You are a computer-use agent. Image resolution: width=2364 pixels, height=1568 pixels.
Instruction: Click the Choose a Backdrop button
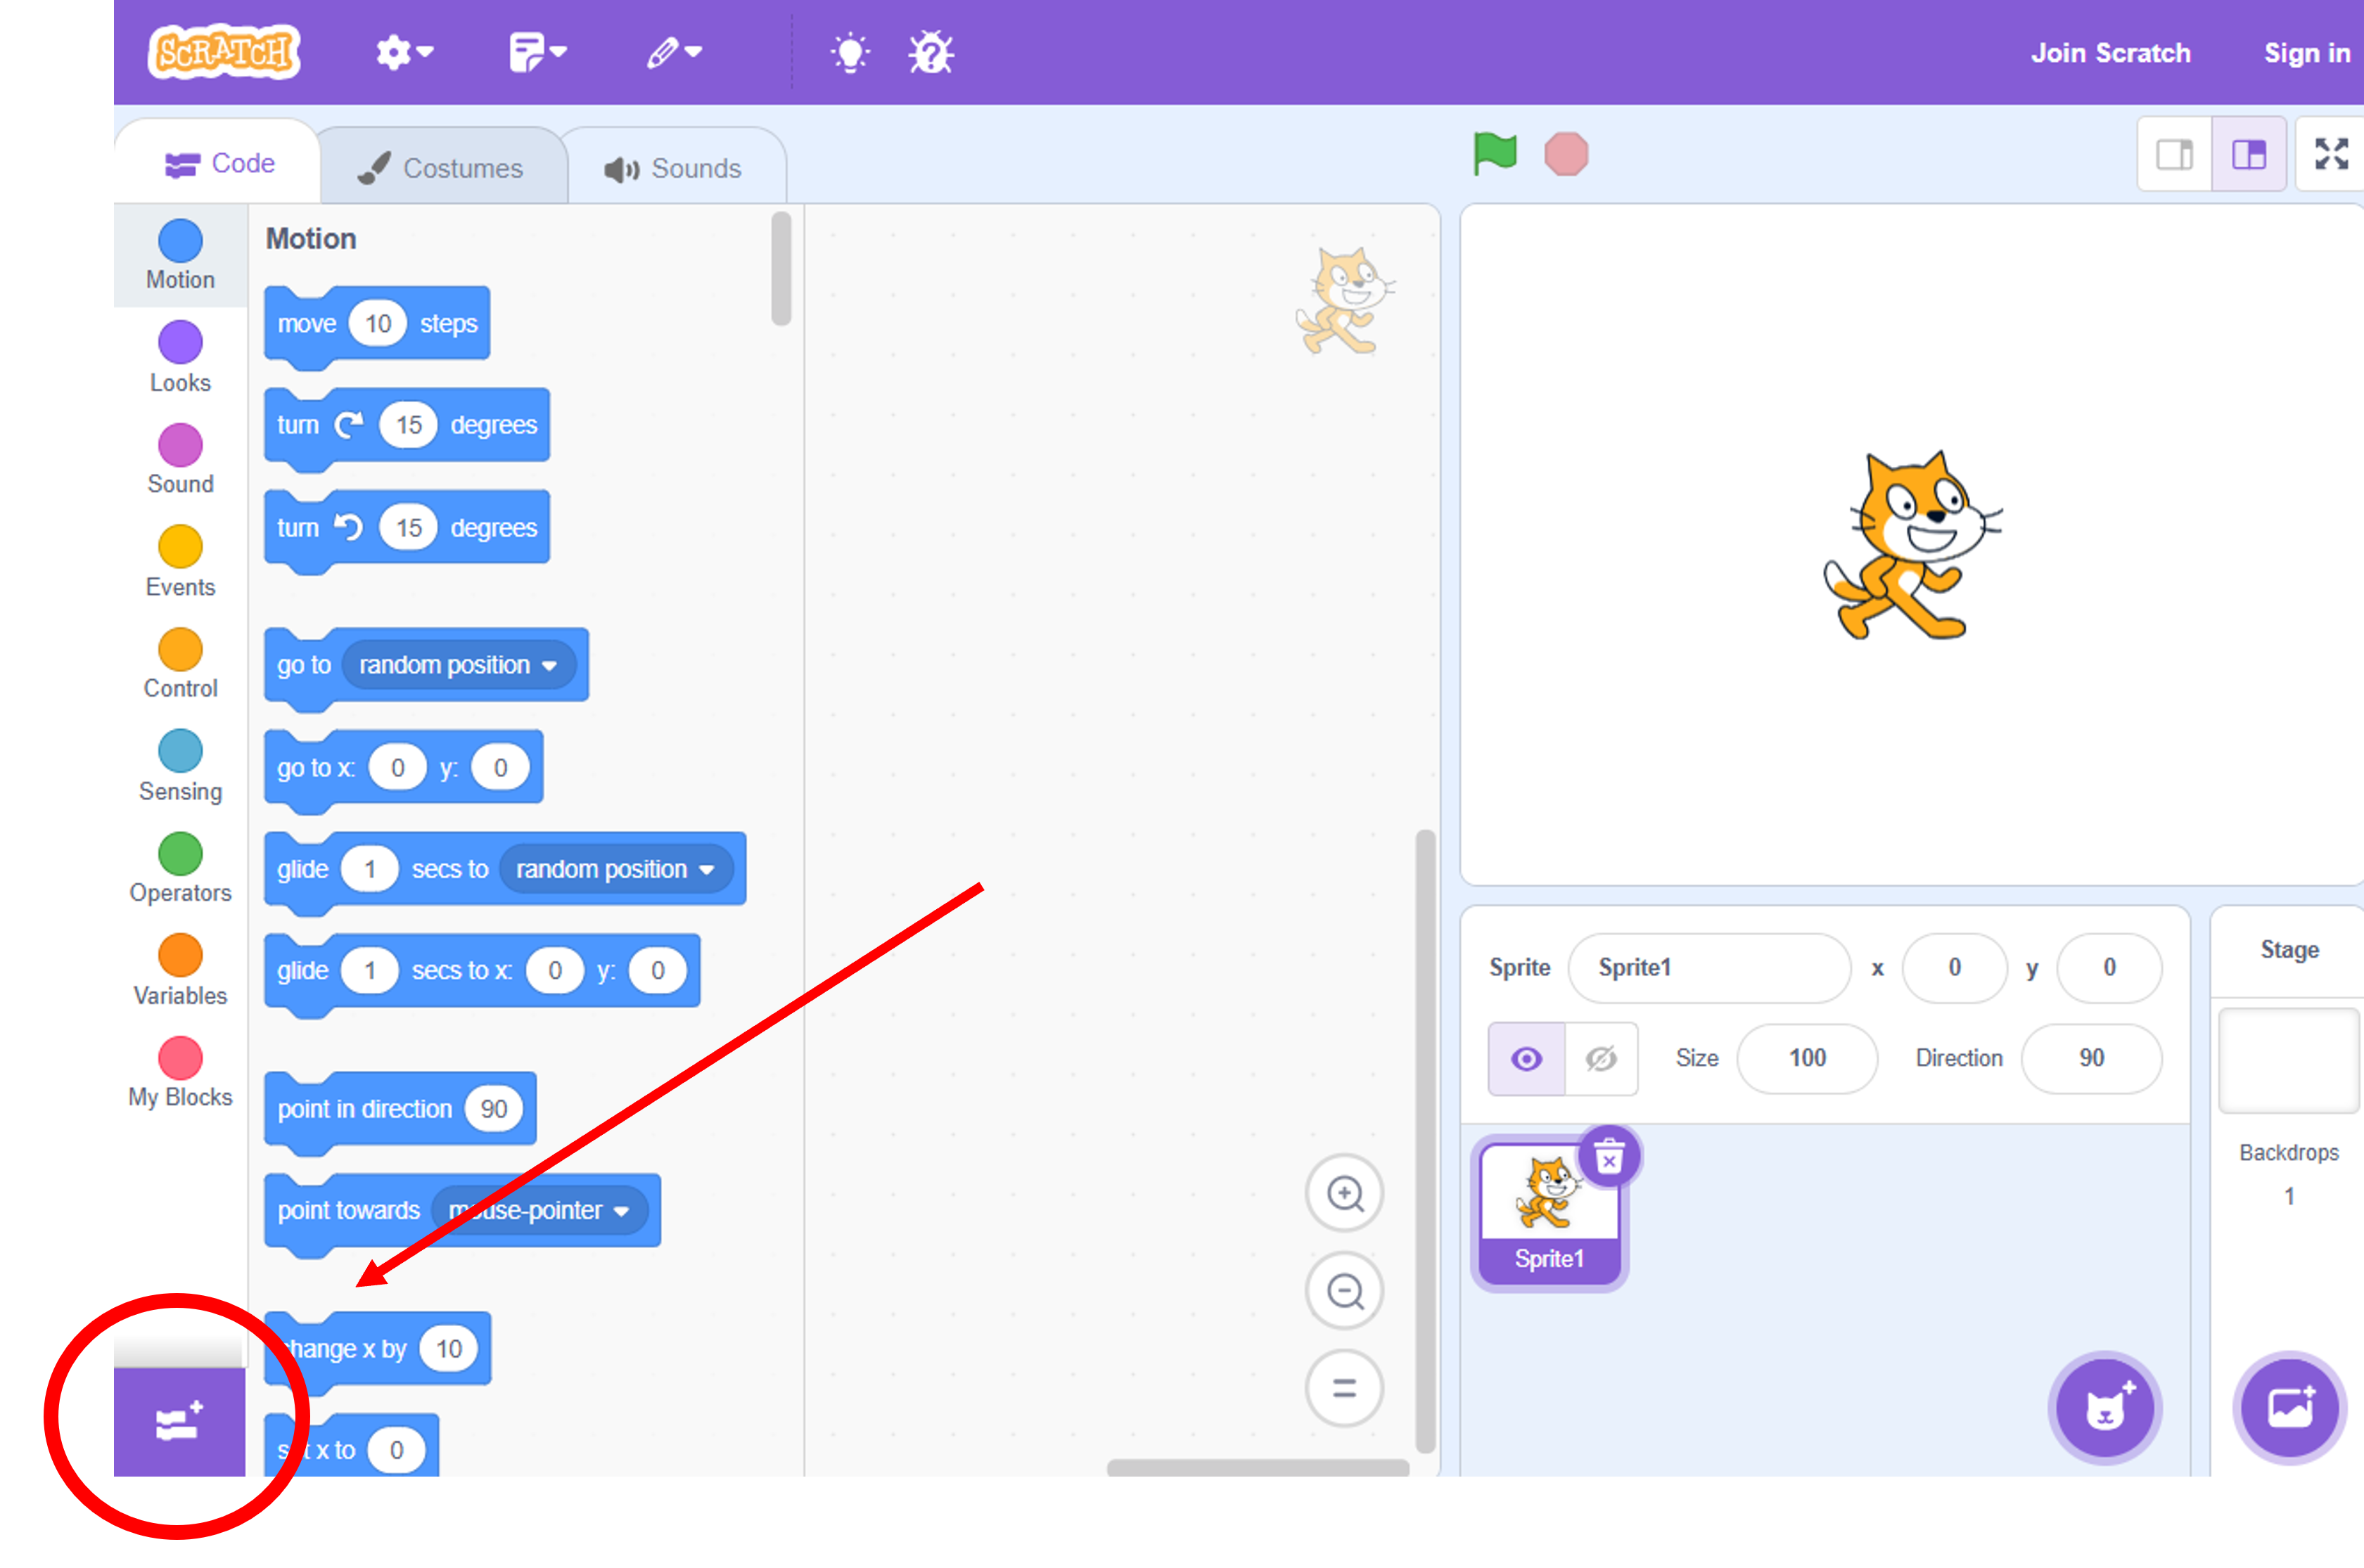click(2289, 1408)
